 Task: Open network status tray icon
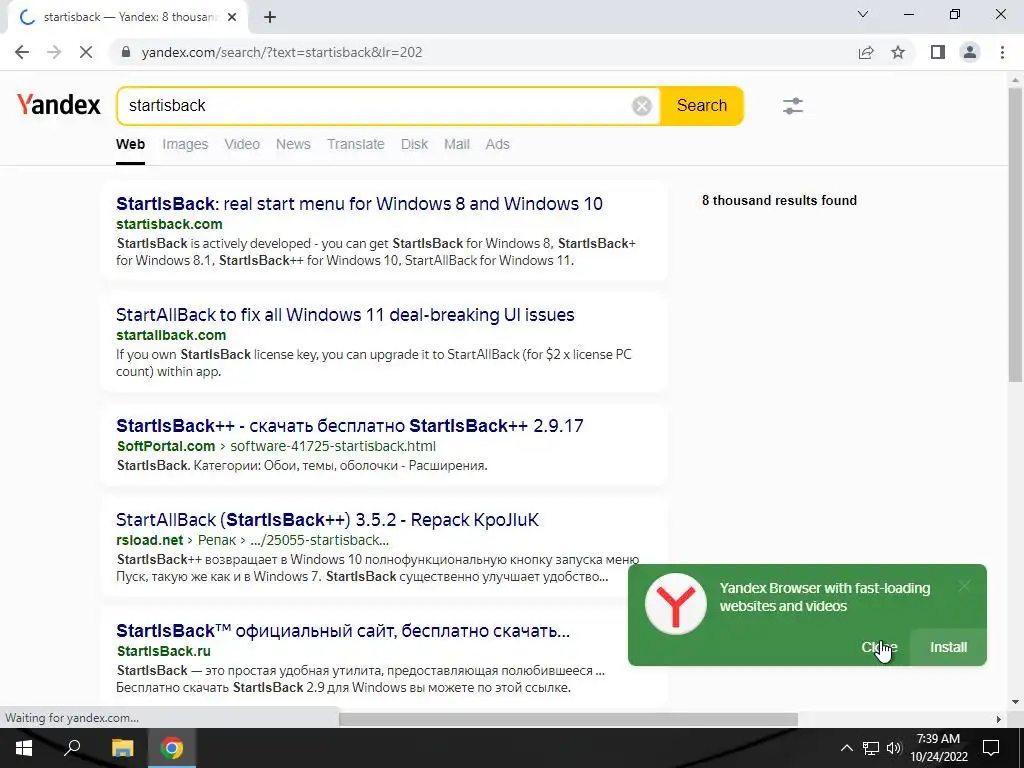pos(871,748)
